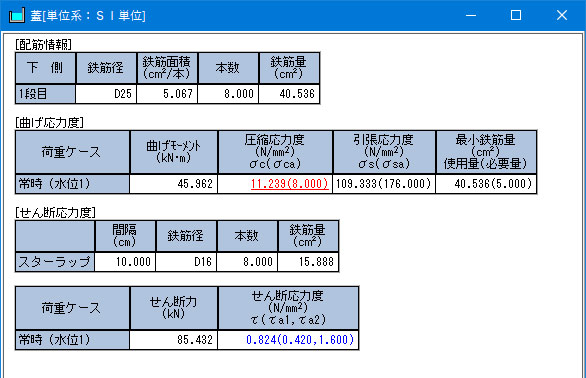Click the [配筋情報] section label

tap(43, 44)
